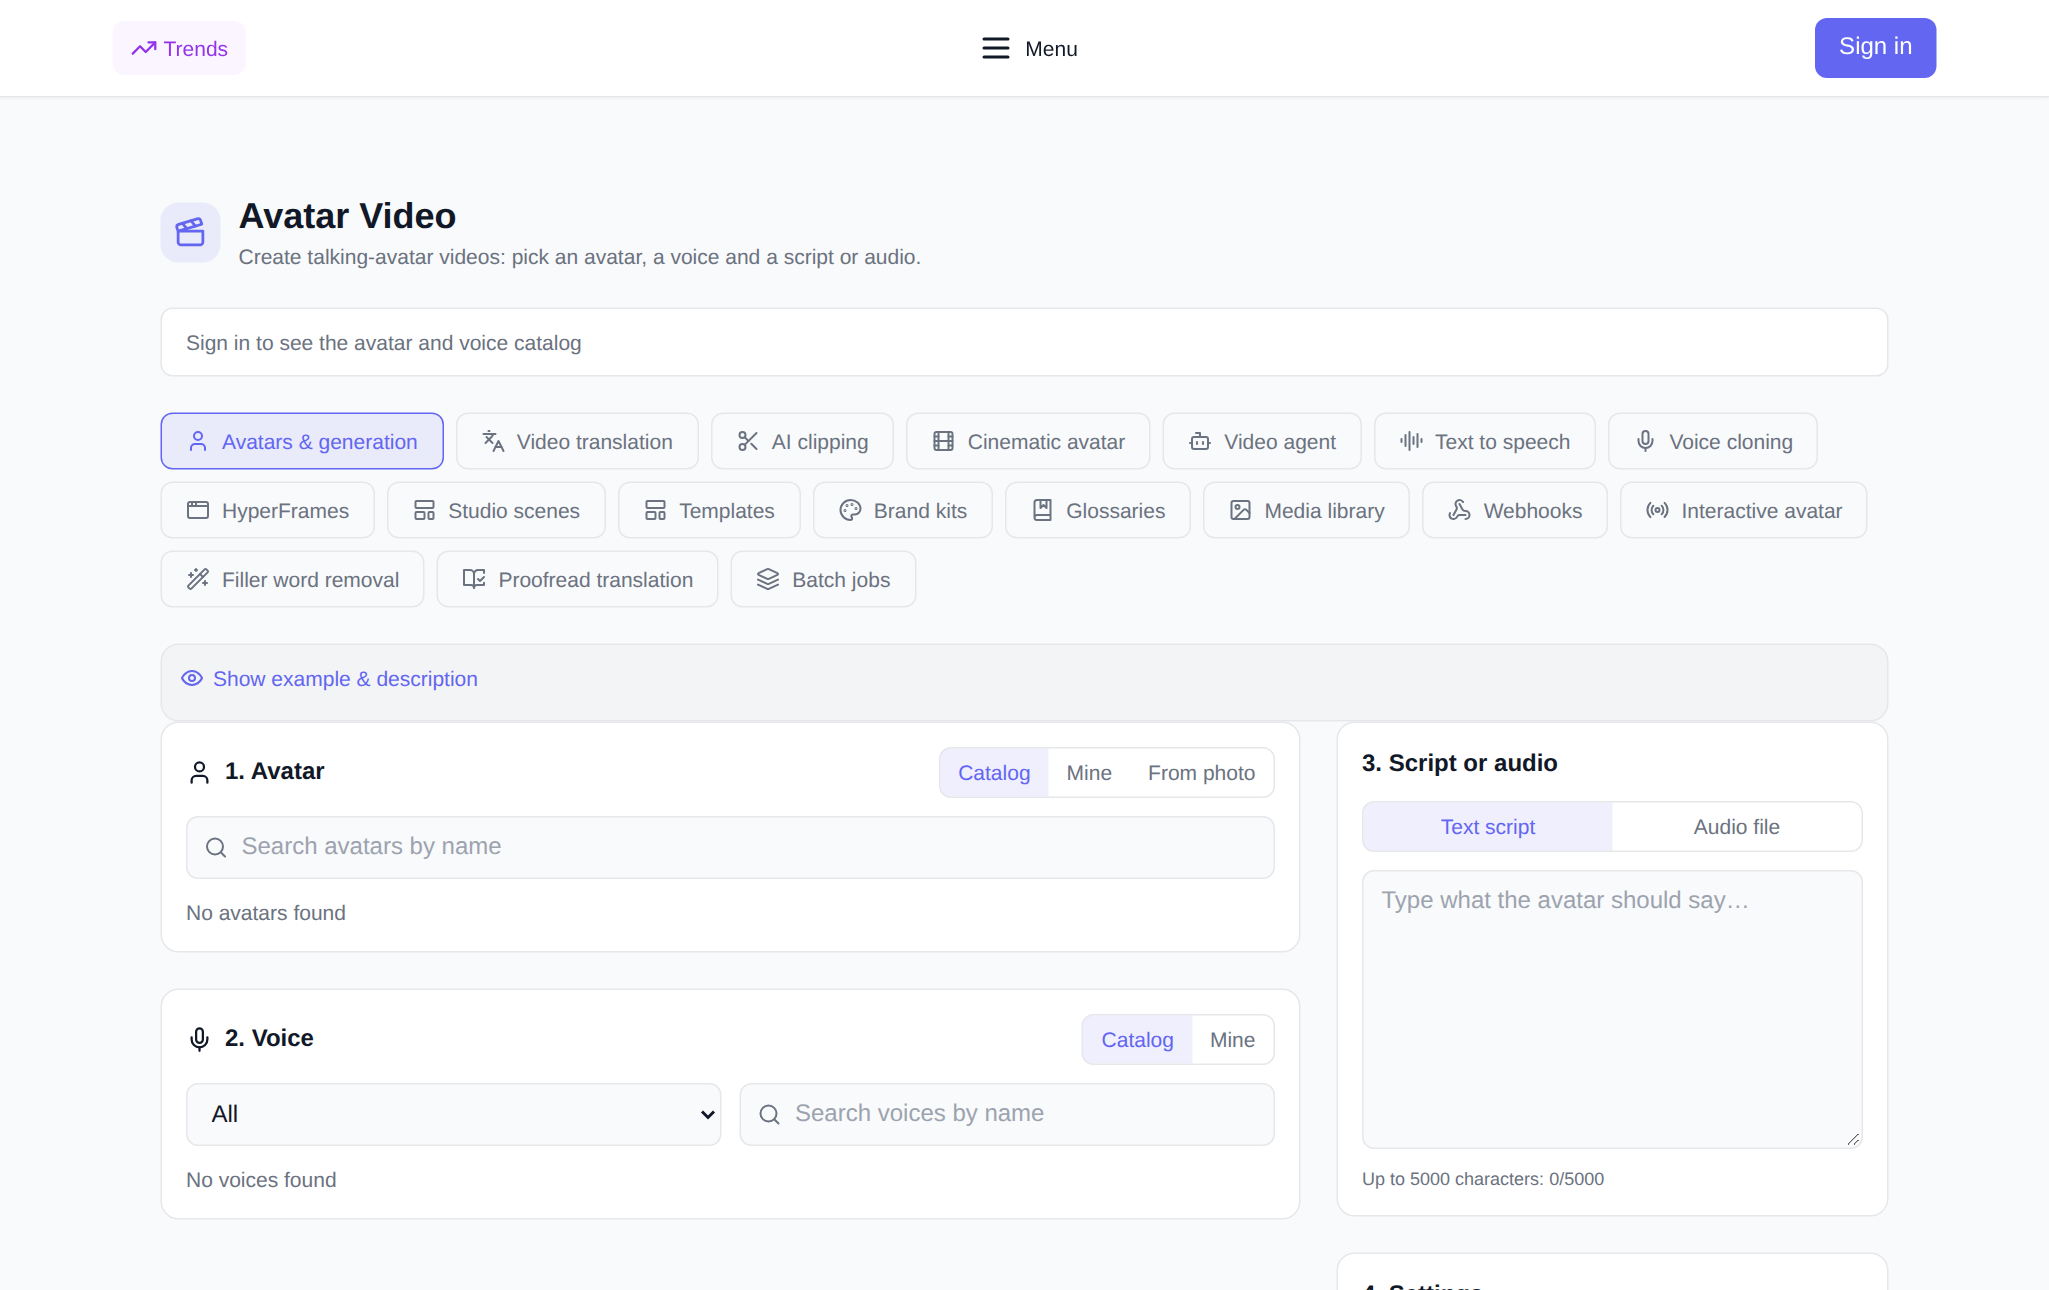Select the Text script tab

1487,826
